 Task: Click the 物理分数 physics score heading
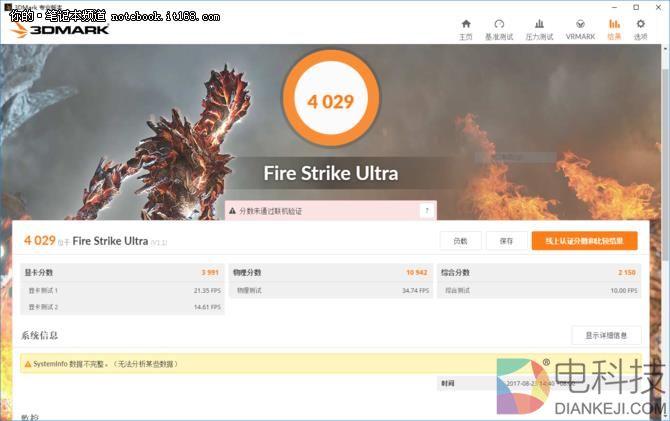247,272
